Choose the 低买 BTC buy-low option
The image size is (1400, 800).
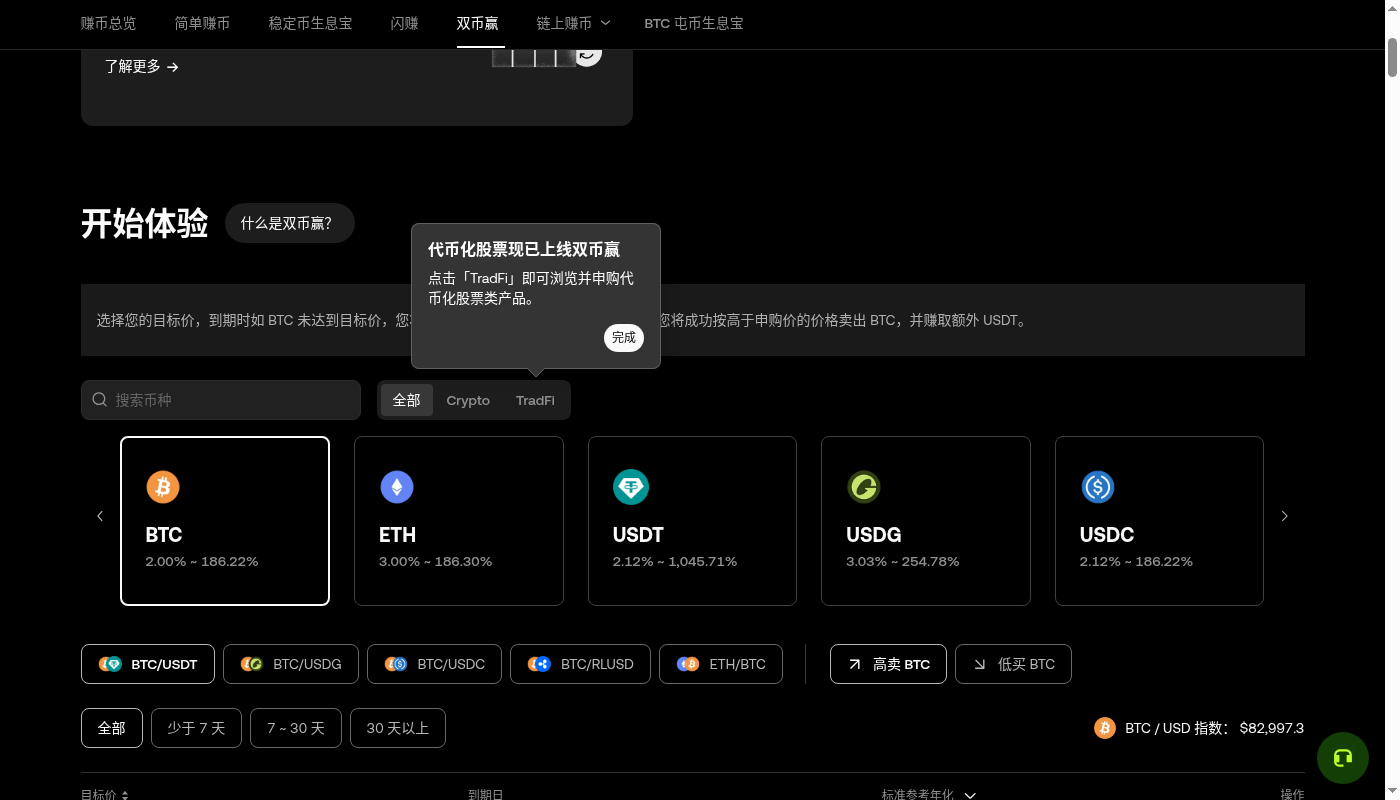click(1013, 664)
